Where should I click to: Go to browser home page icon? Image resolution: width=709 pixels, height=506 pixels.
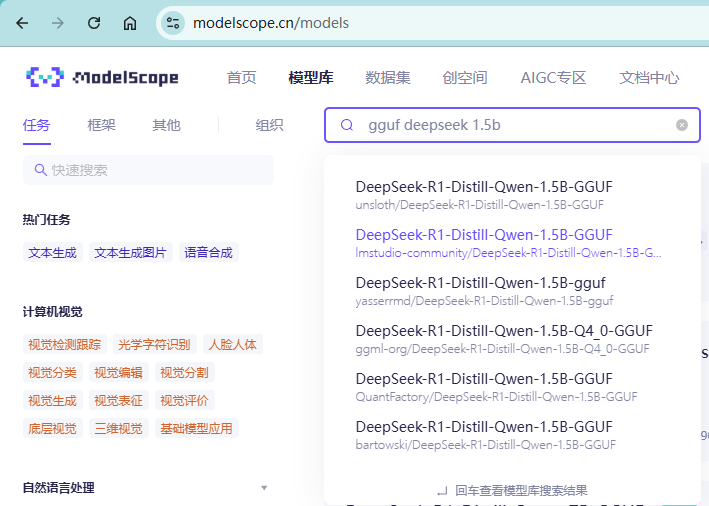point(130,23)
